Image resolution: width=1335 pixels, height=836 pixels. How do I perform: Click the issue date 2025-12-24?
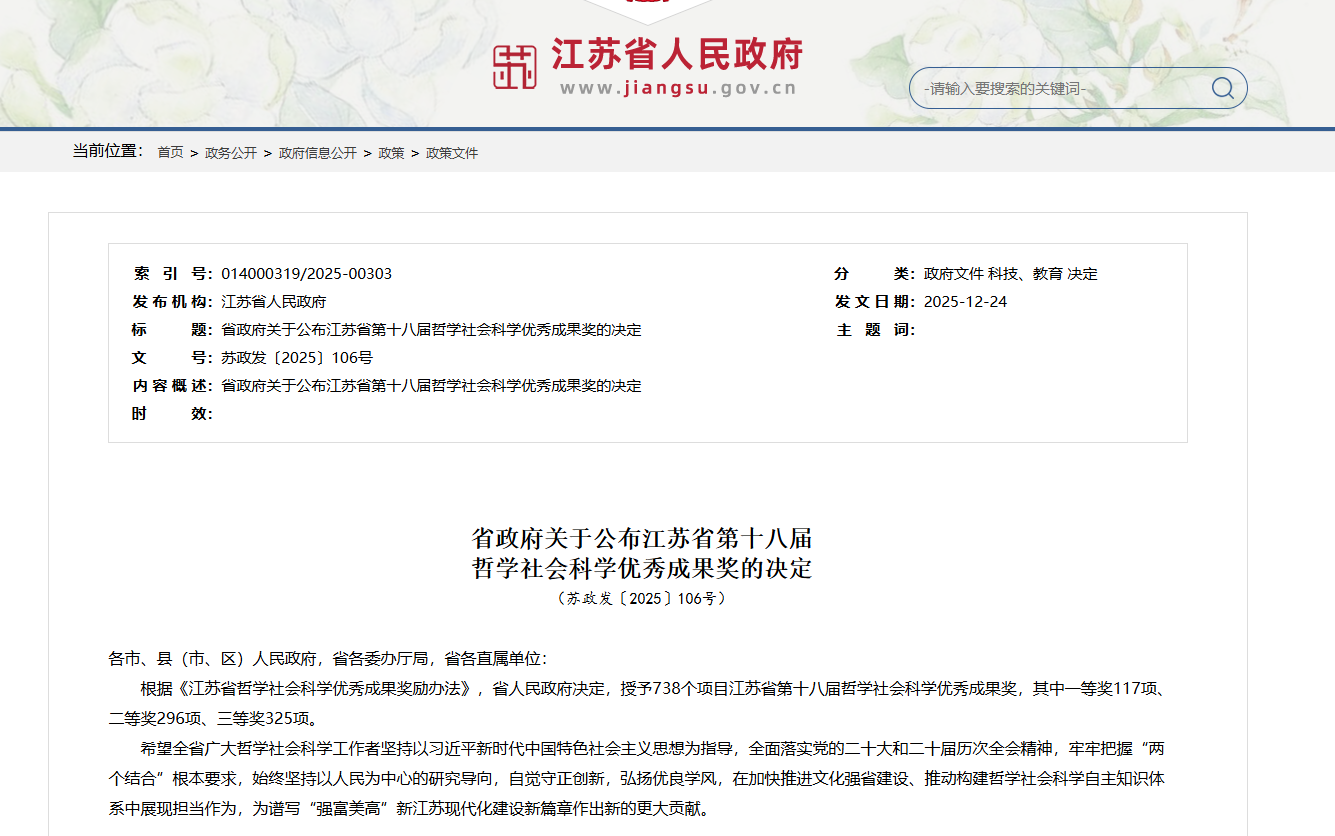965,302
